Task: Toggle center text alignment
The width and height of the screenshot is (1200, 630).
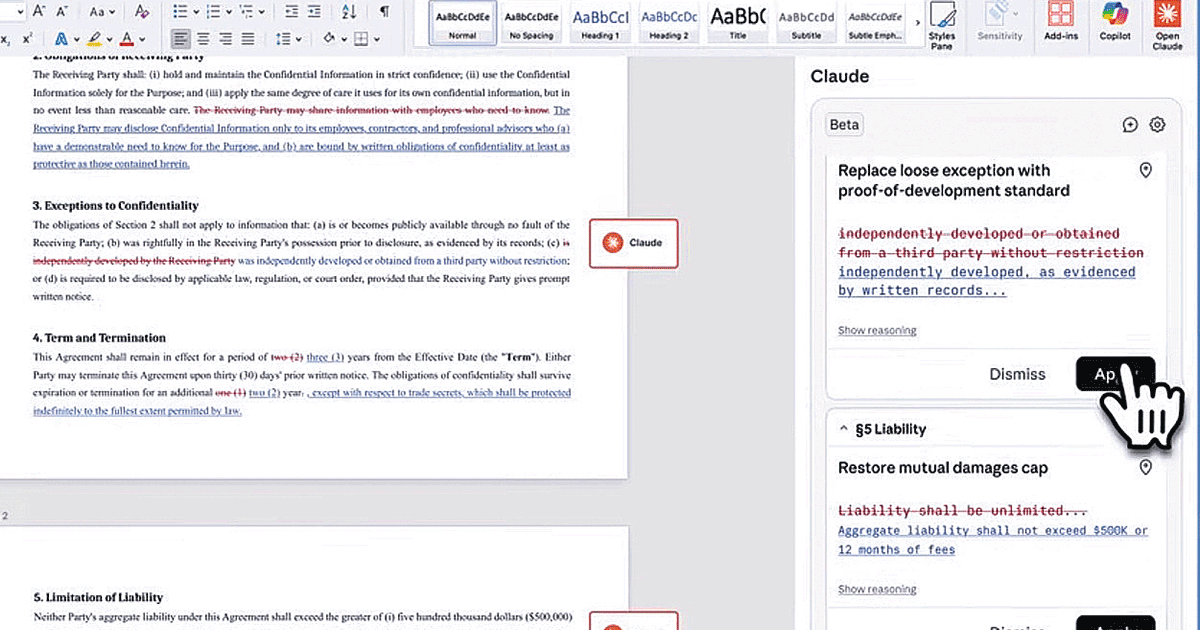Action: (203, 39)
